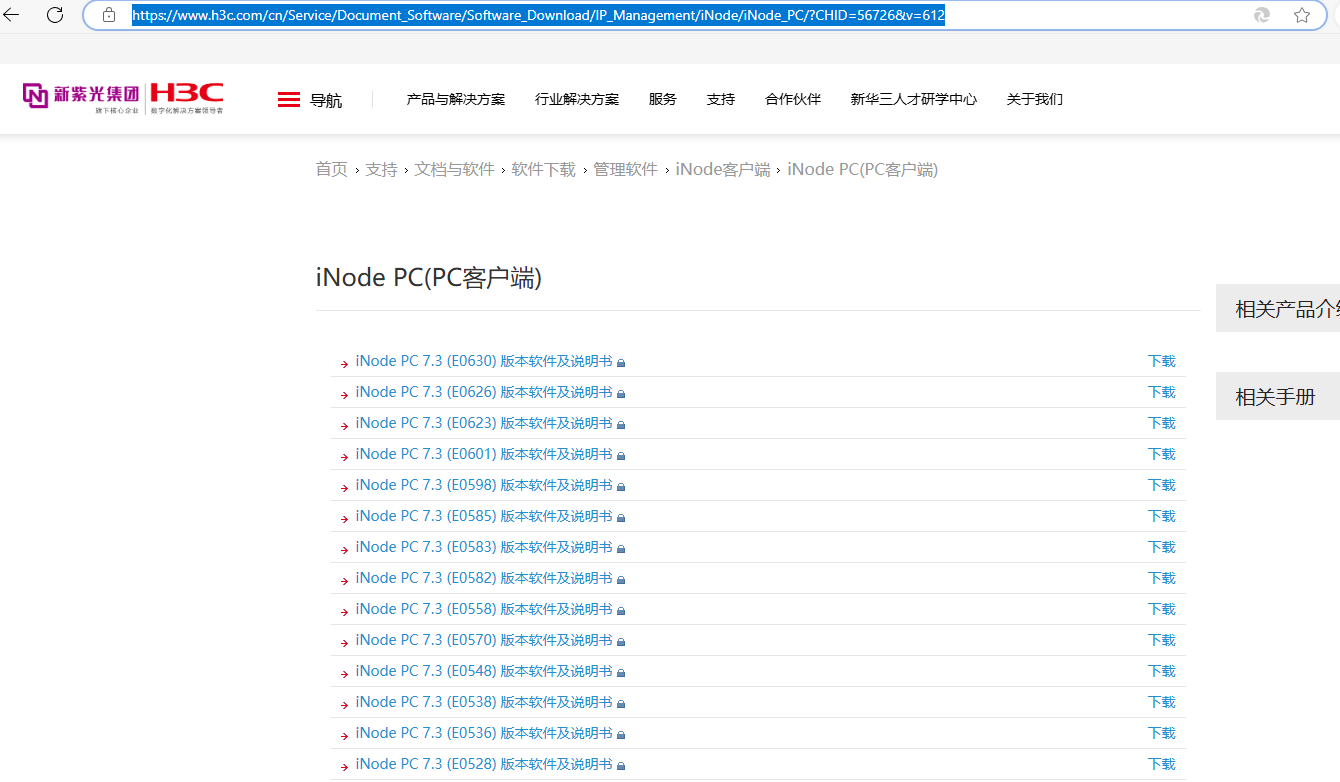
Task: Click the site lock icon in address bar
Action: [x=109, y=15]
